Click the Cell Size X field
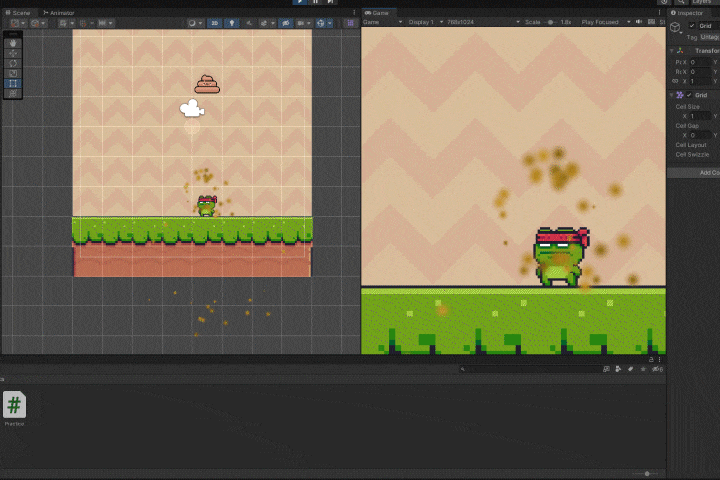The width and height of the screenshot is (720, 480). point(700,116)
